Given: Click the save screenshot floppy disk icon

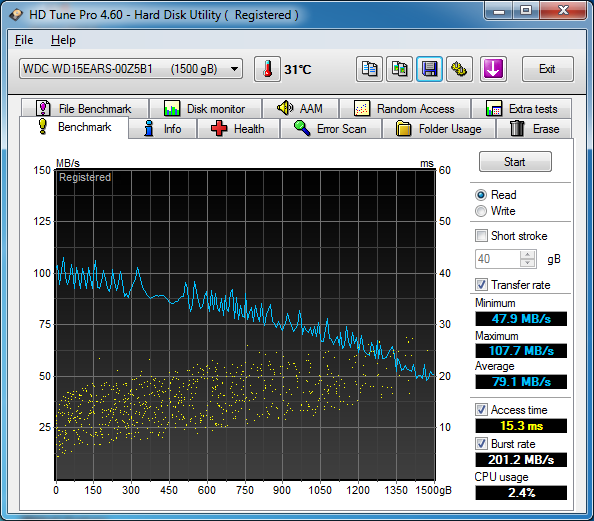Looking at the screenshot, I should [x=429, y=69].
